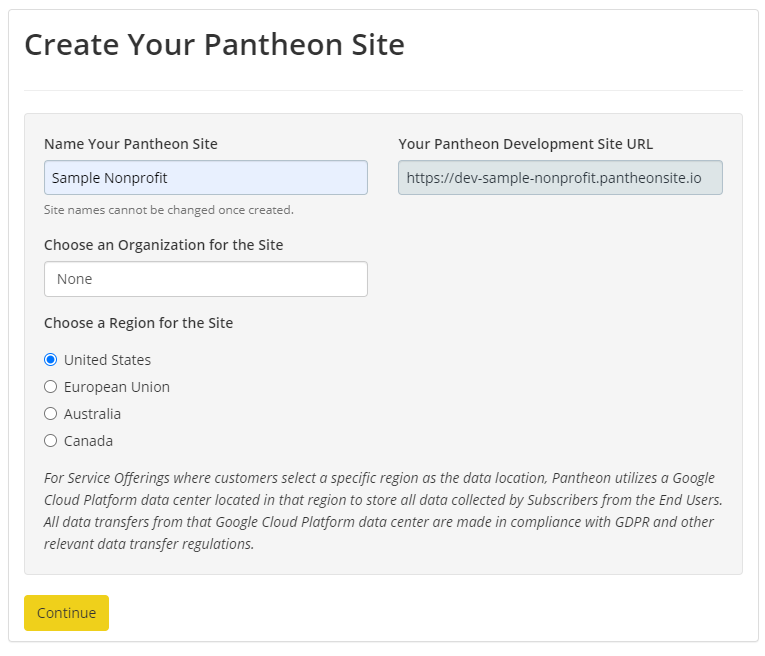Select the United States region radio button
The width and height of the screenshot is (765, 656).
51,360
